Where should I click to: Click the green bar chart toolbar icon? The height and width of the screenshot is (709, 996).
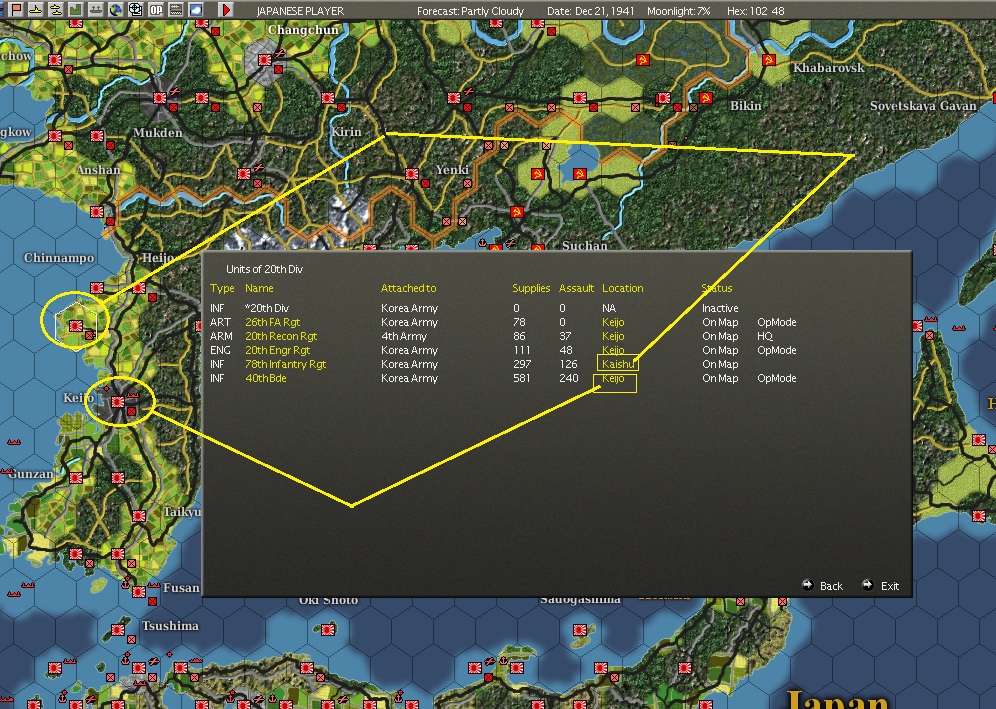coord(76,10)
